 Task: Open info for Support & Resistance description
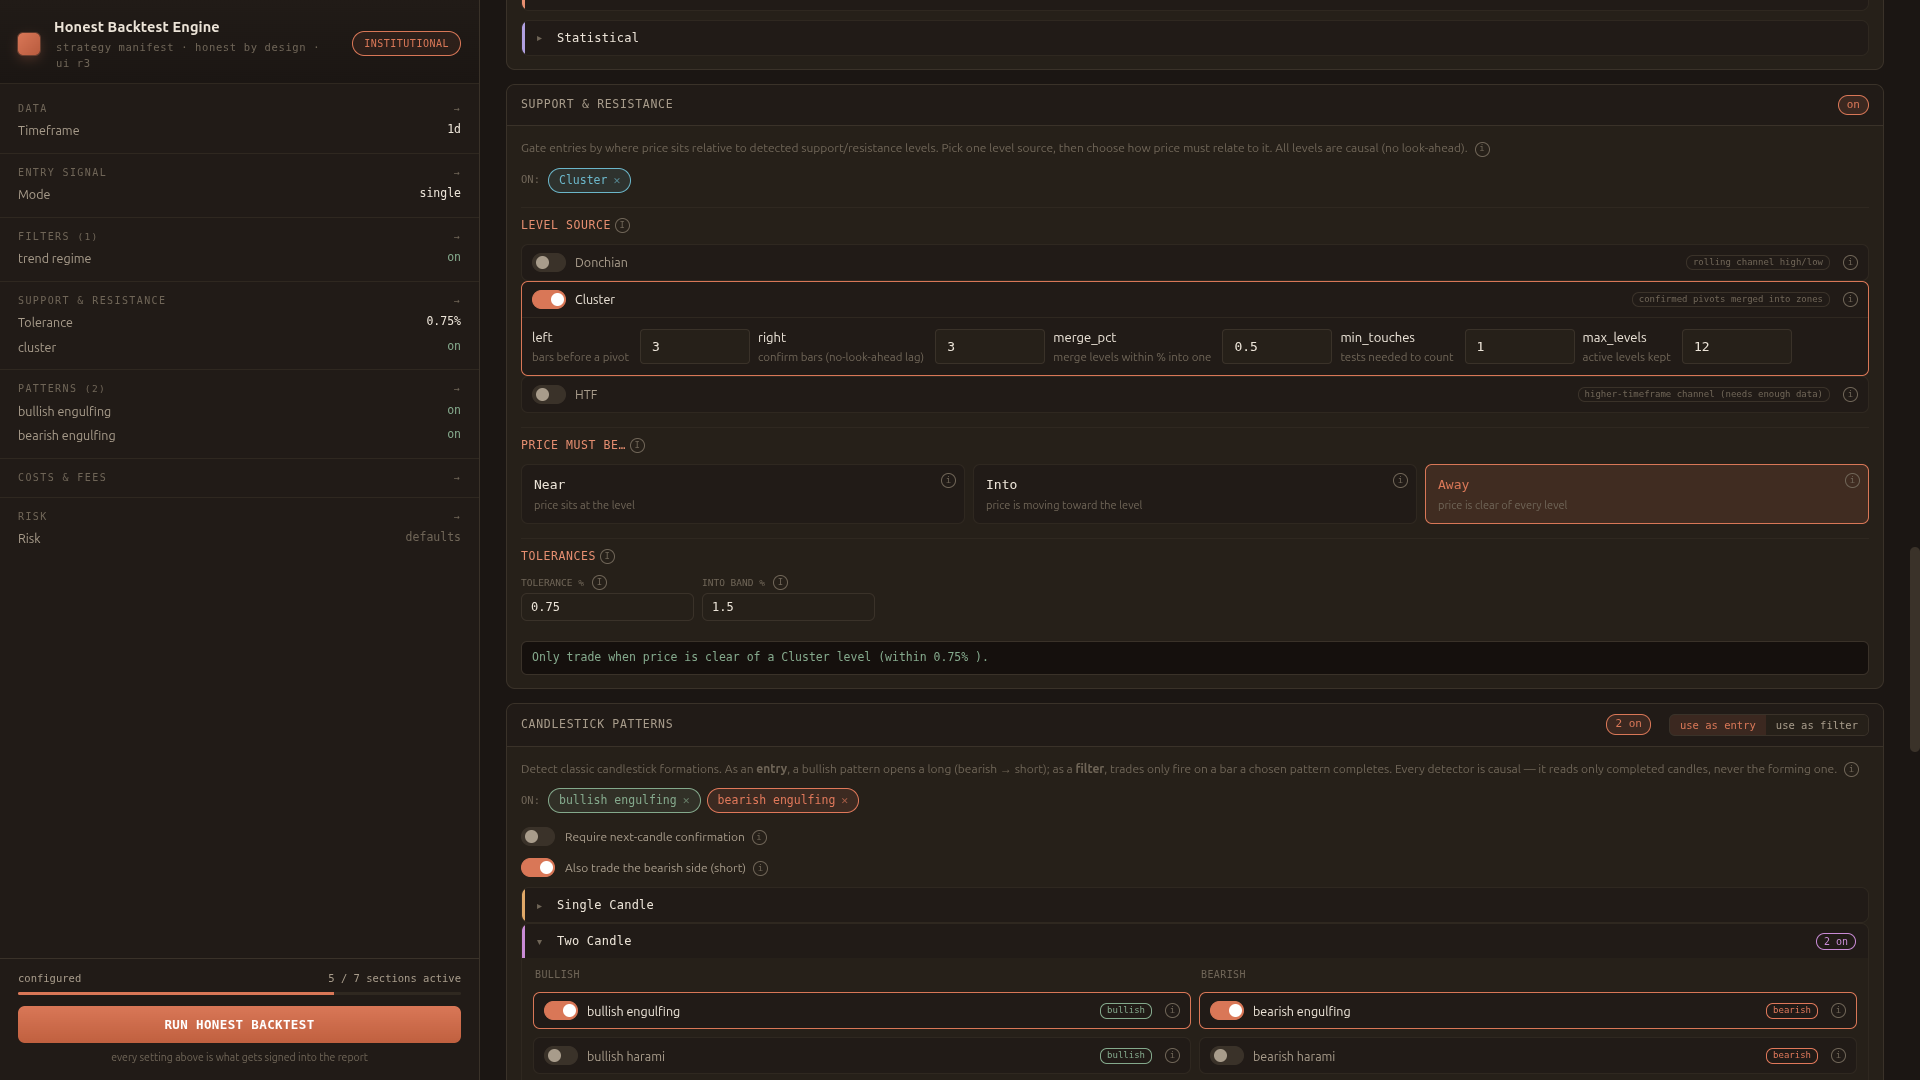pos(1482,149)
